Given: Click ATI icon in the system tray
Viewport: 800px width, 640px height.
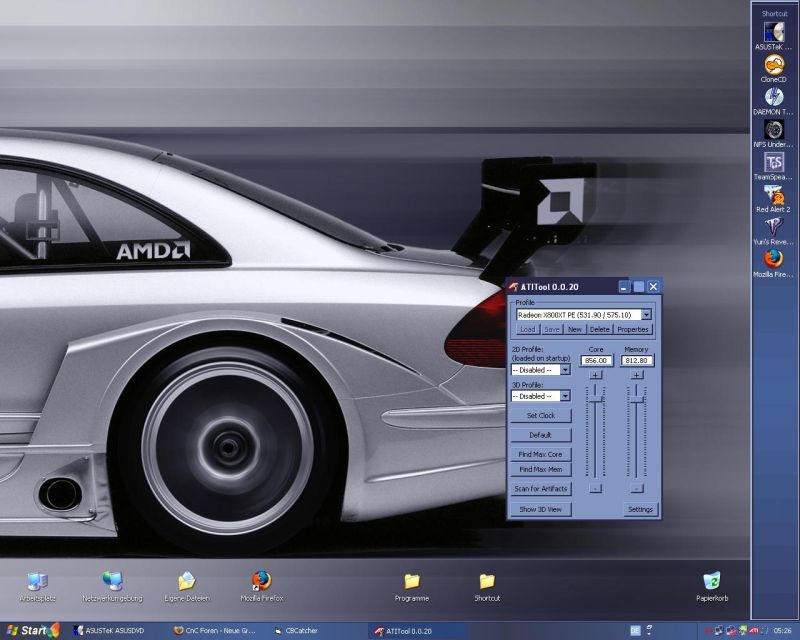Looking at the screenshot, I should [754, 631].
